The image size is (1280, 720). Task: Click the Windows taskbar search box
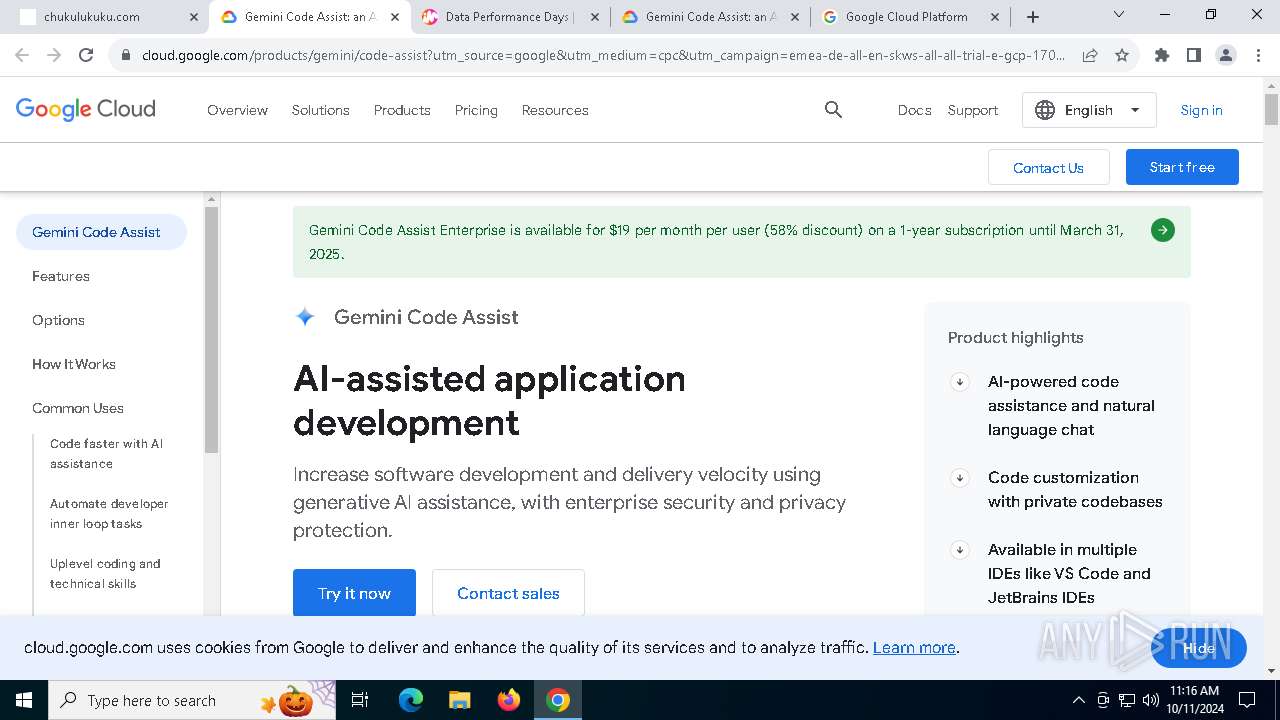point(192,700)
